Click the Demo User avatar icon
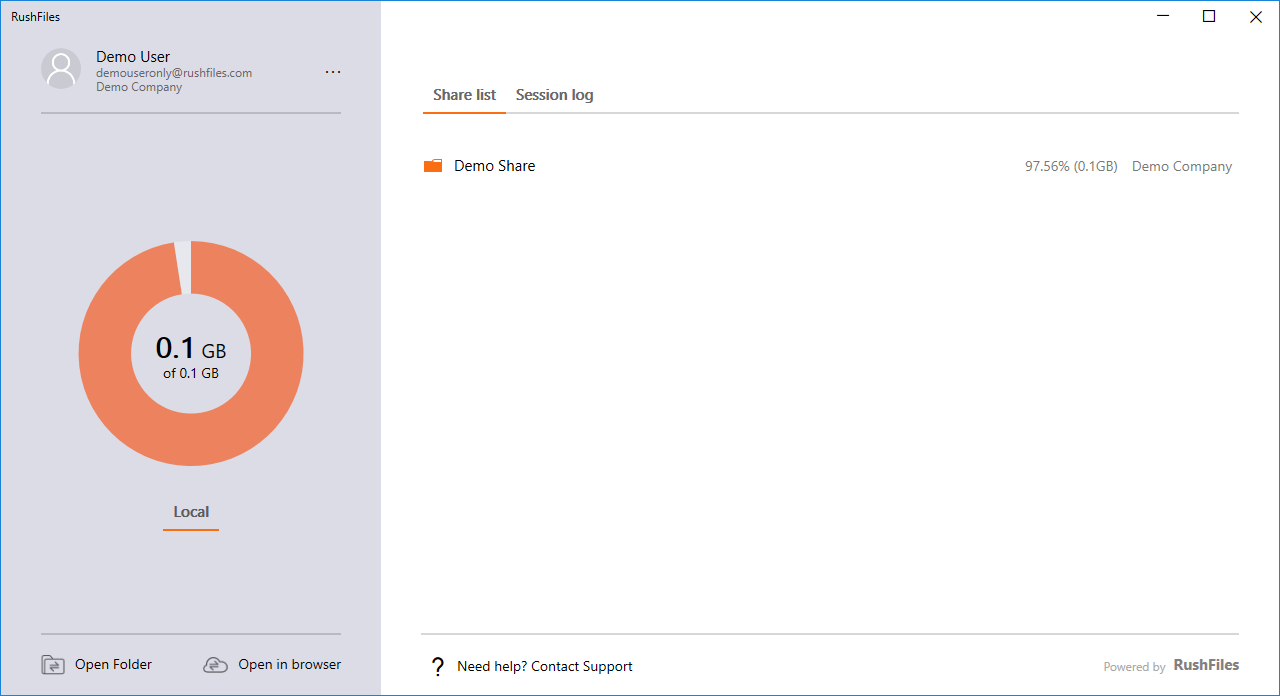The image size is (1280, 696). coord(61,68)
